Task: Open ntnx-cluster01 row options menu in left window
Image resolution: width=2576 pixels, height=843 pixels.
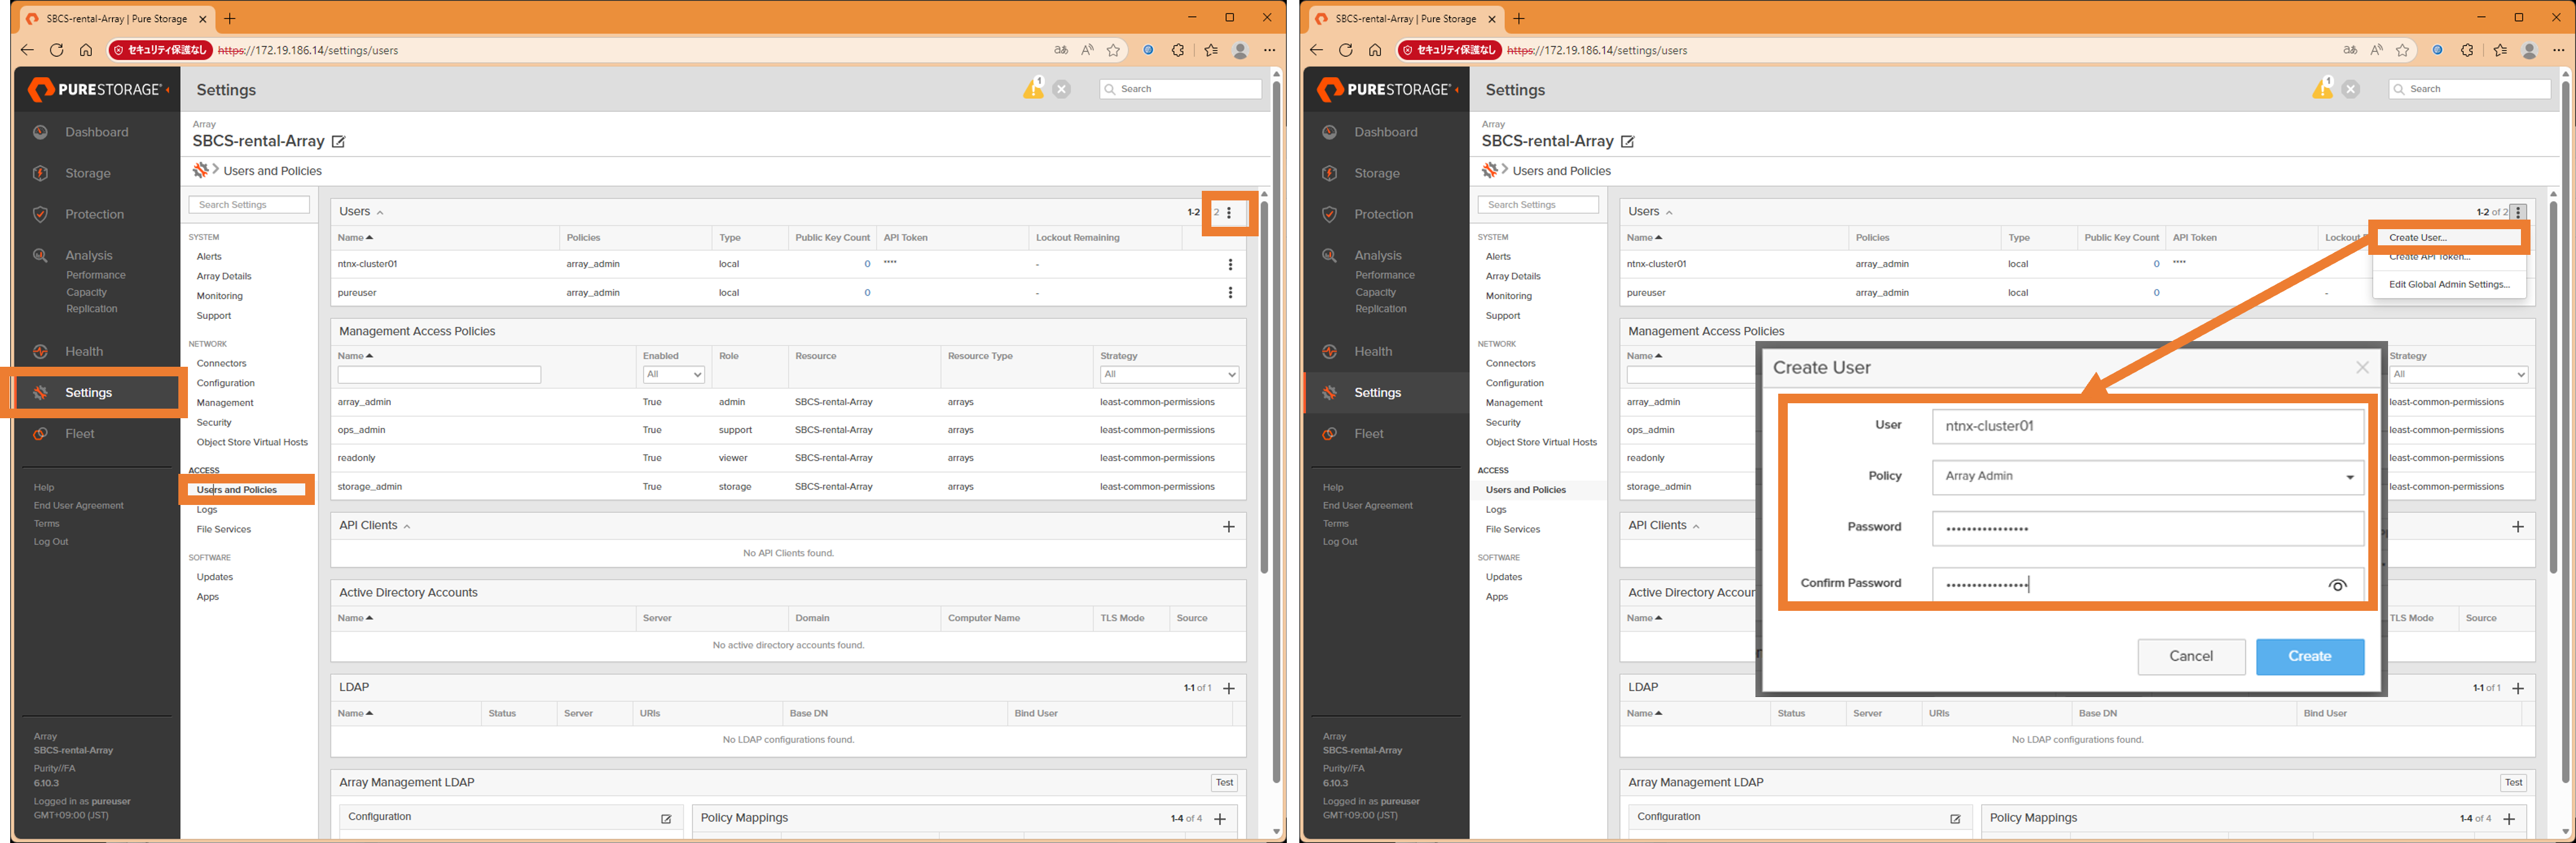Action: click(1230, 265)
